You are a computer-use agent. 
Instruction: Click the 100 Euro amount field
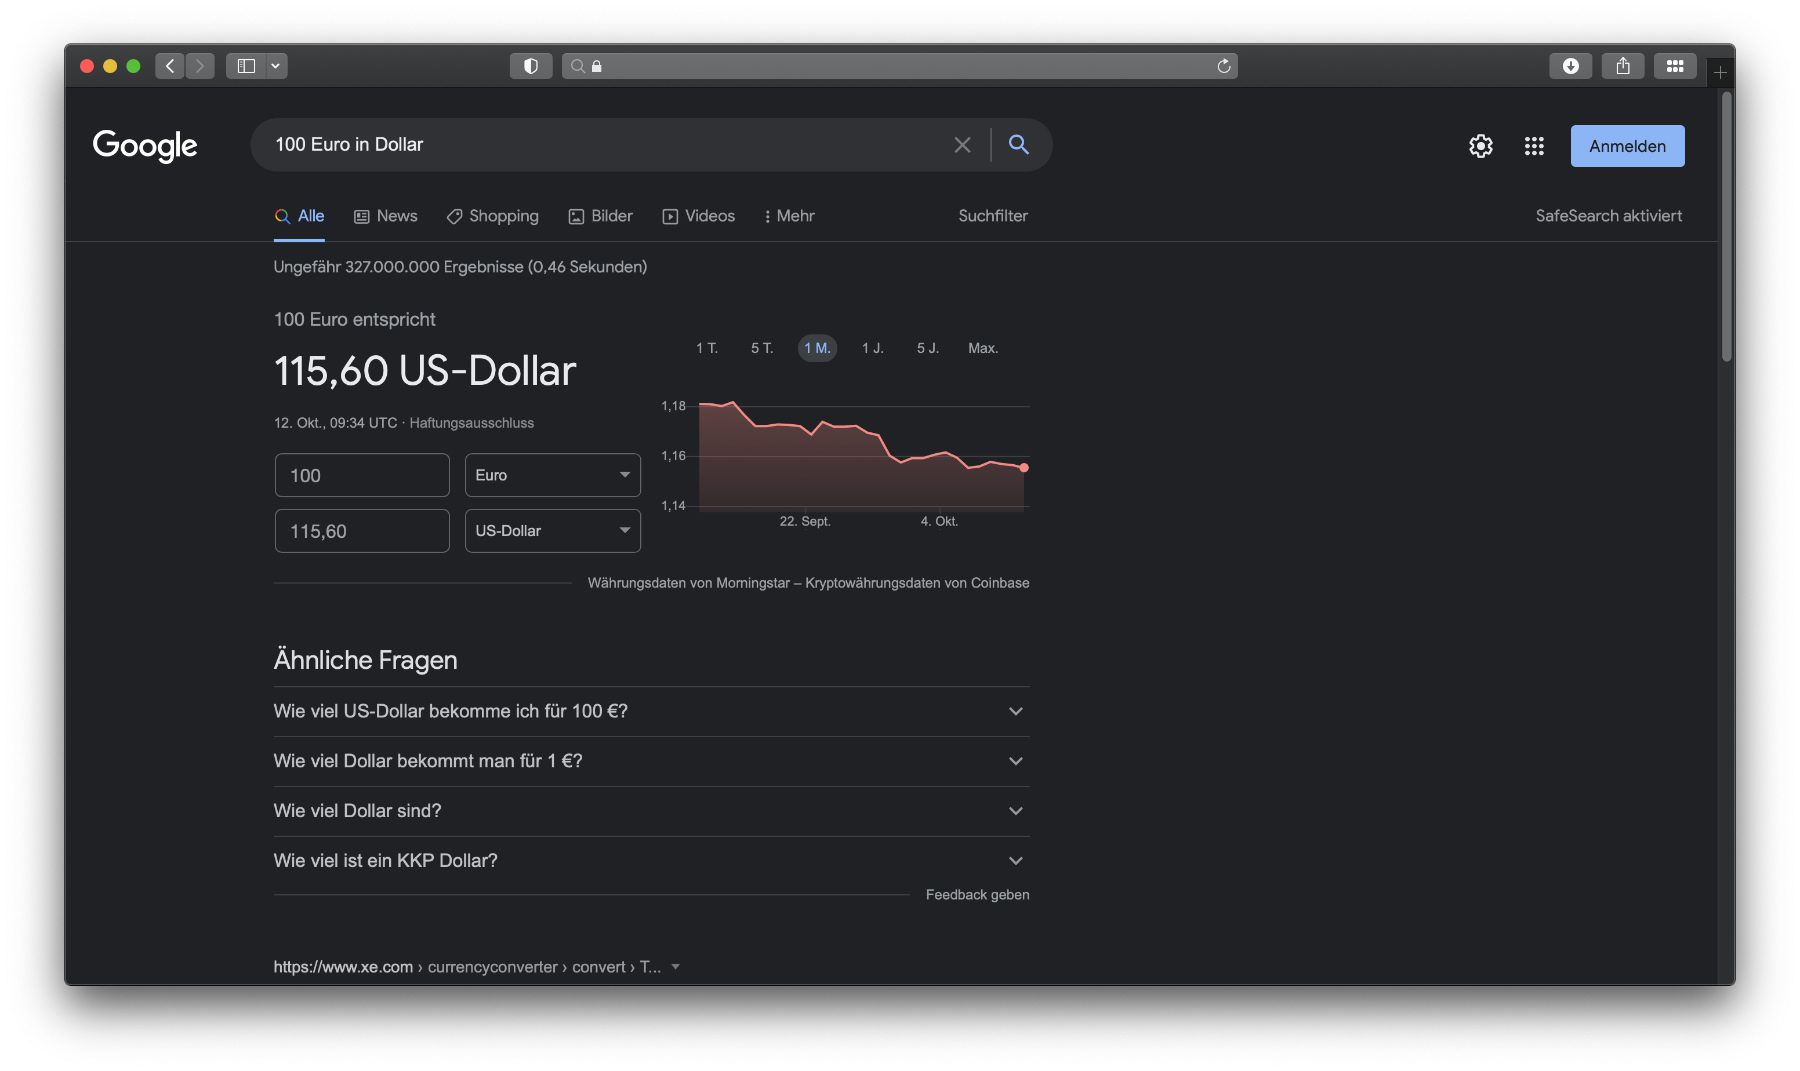click(362, 475)
